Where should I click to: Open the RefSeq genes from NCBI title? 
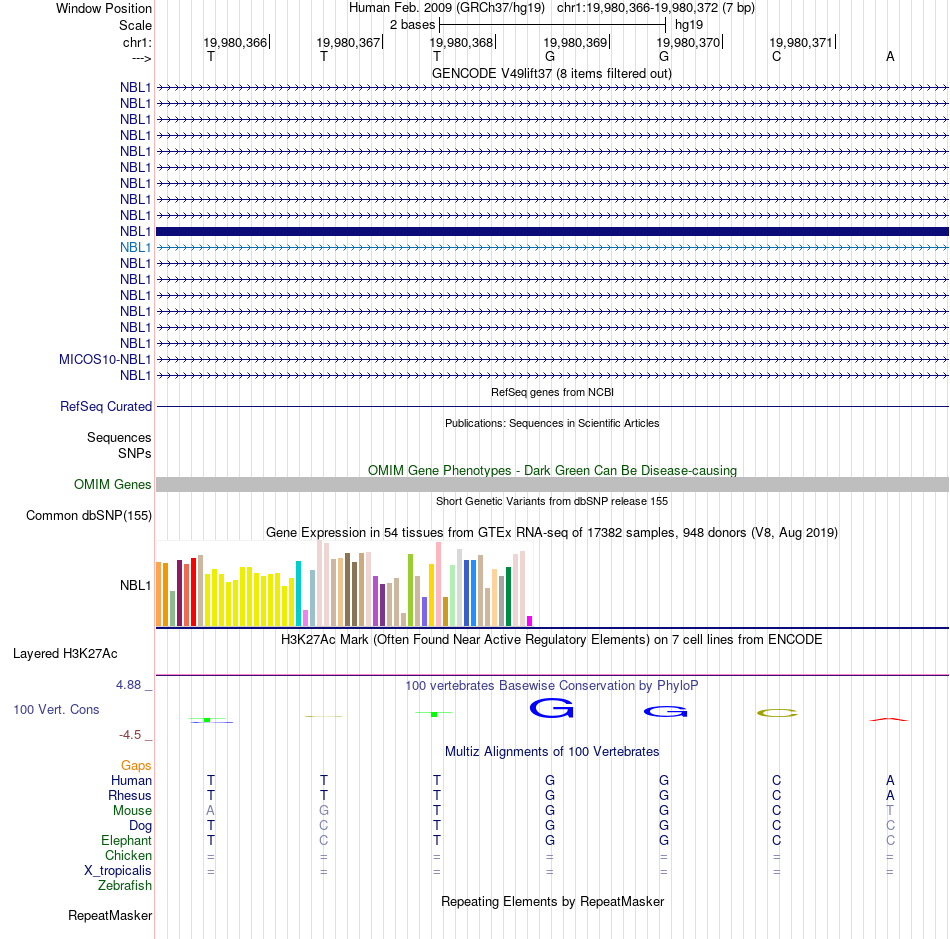tap(552, 392)
